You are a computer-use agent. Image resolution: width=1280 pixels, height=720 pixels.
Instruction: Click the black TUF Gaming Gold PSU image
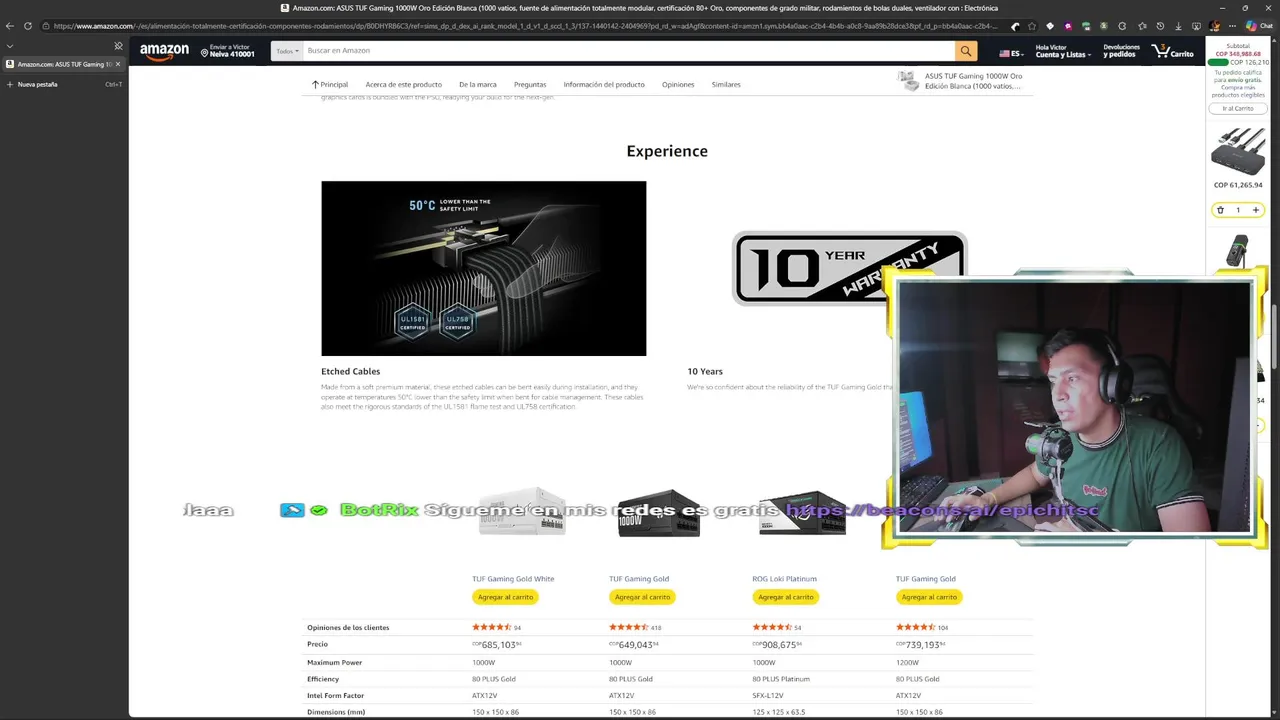[x=657, y=513]
